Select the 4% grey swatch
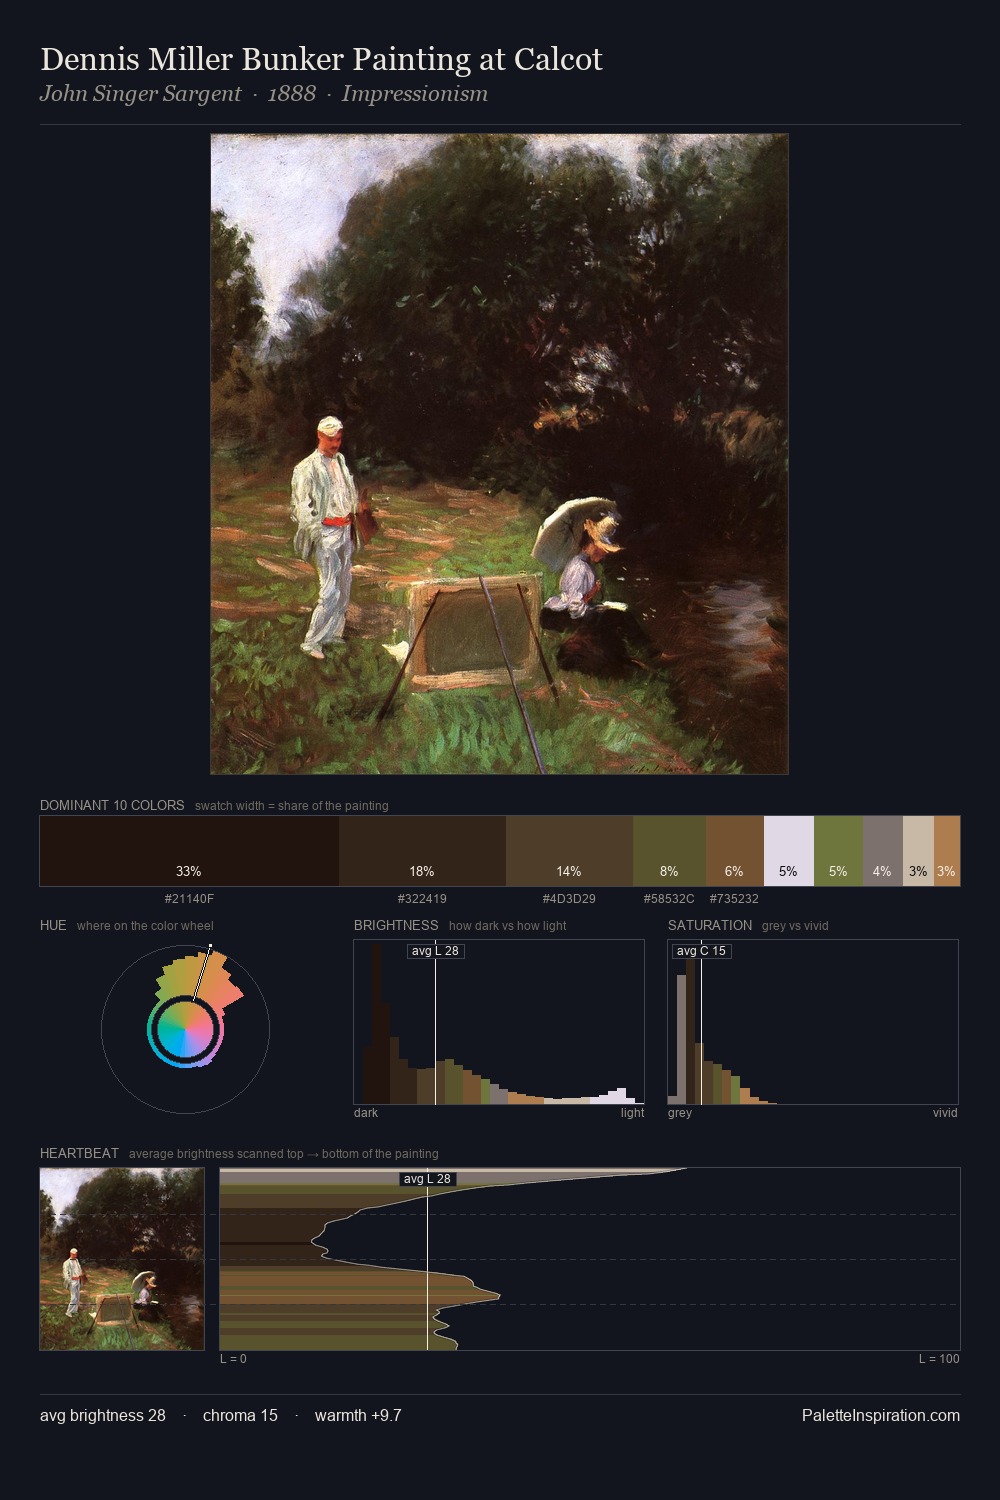The height and width of the screenshot is (1500, 1000). point(883,851)
